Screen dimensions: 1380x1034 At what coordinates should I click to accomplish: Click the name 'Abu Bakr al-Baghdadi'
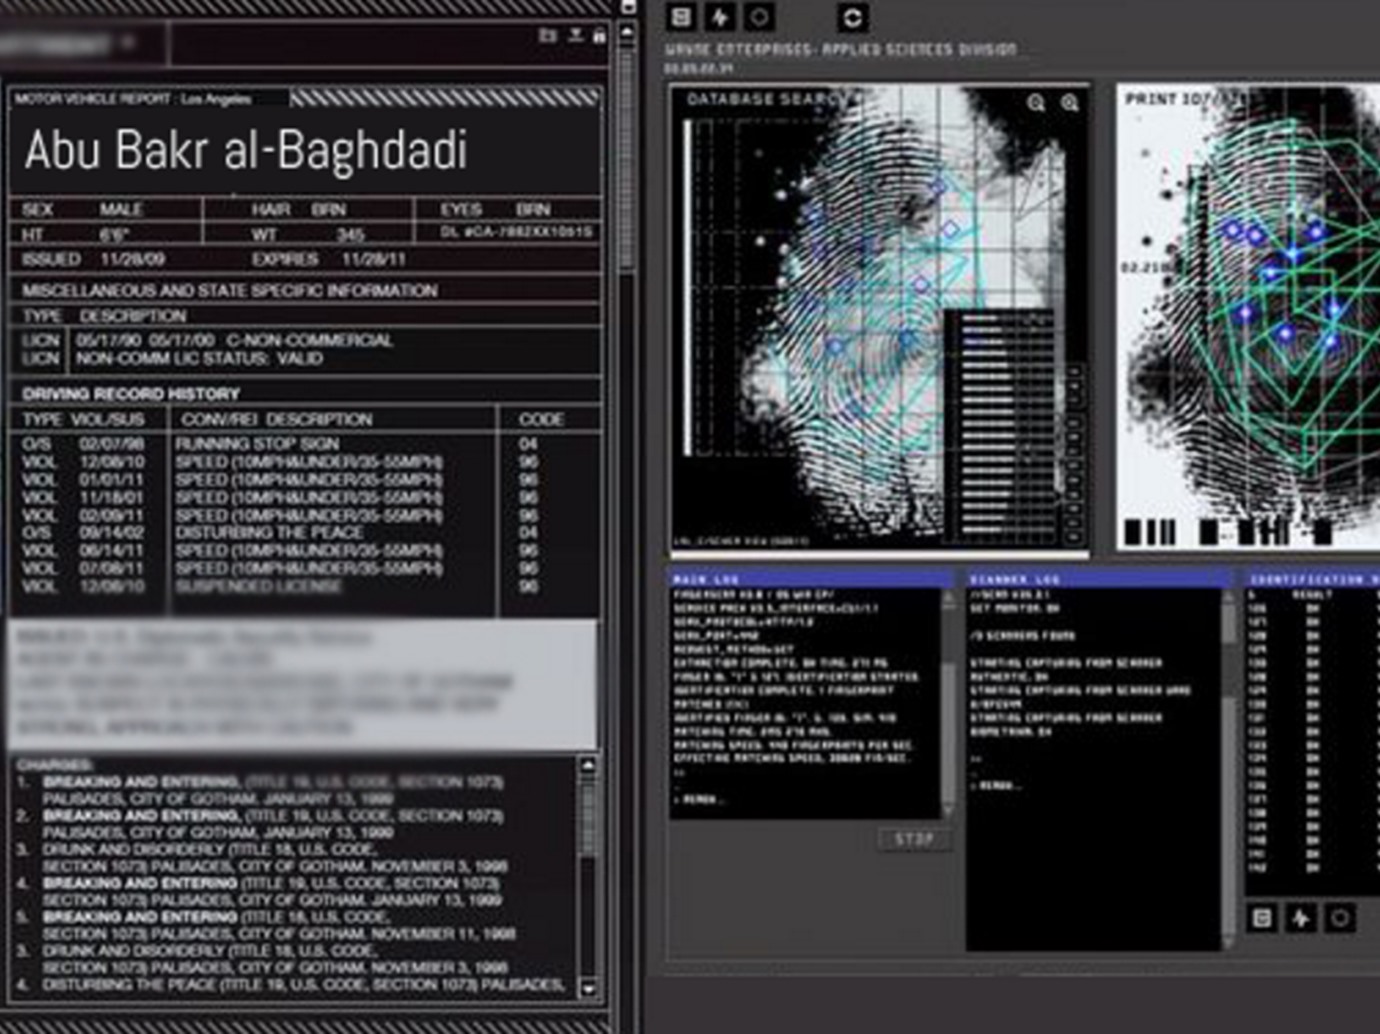click(246, 150)
